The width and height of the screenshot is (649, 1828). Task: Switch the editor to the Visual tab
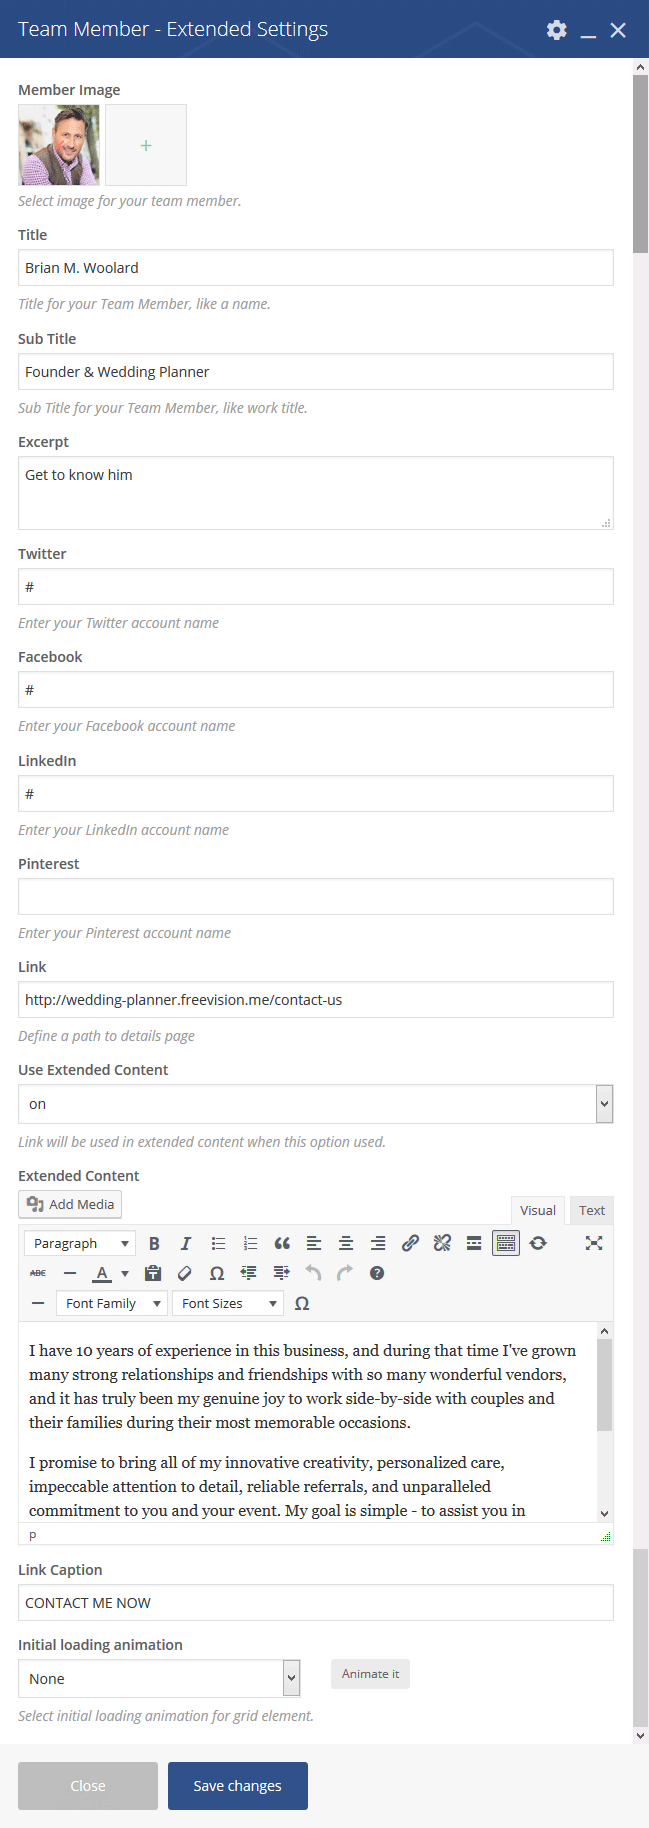[538, 1210]
